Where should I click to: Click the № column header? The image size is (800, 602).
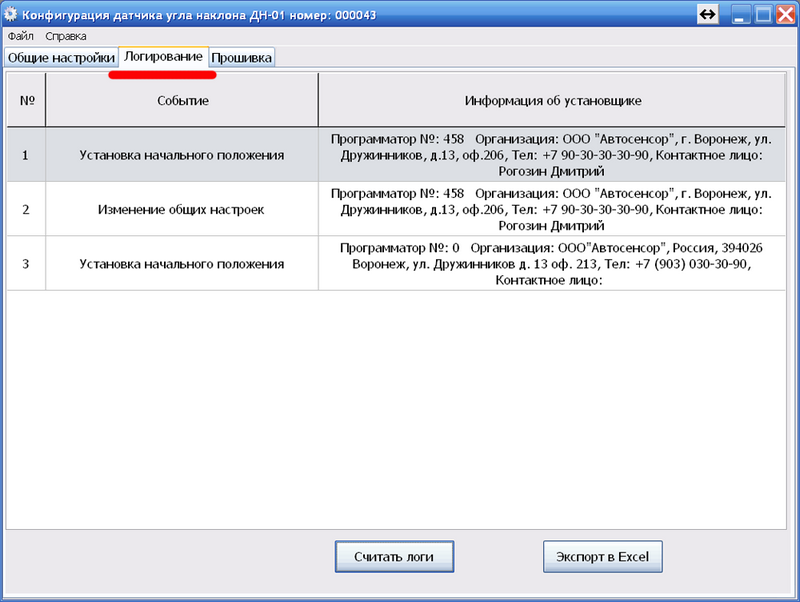[x=27, y=100]
